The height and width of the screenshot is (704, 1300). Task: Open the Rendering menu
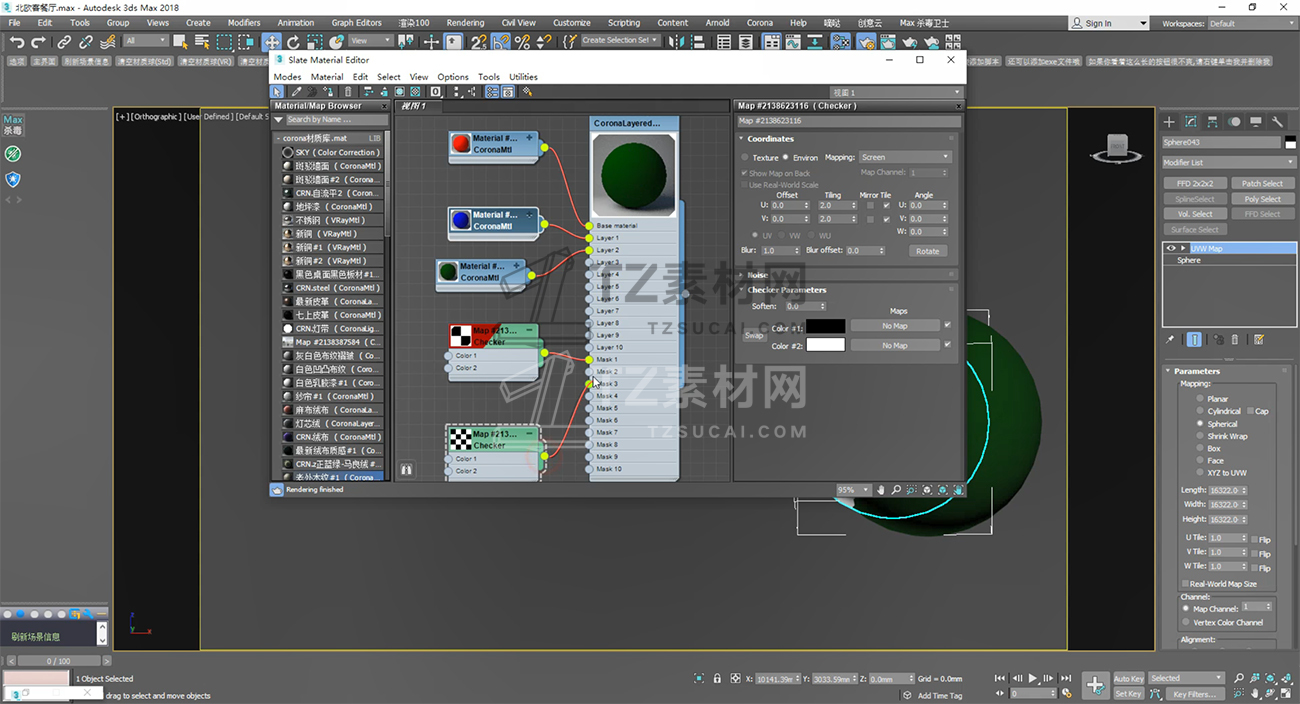[465, 22]
